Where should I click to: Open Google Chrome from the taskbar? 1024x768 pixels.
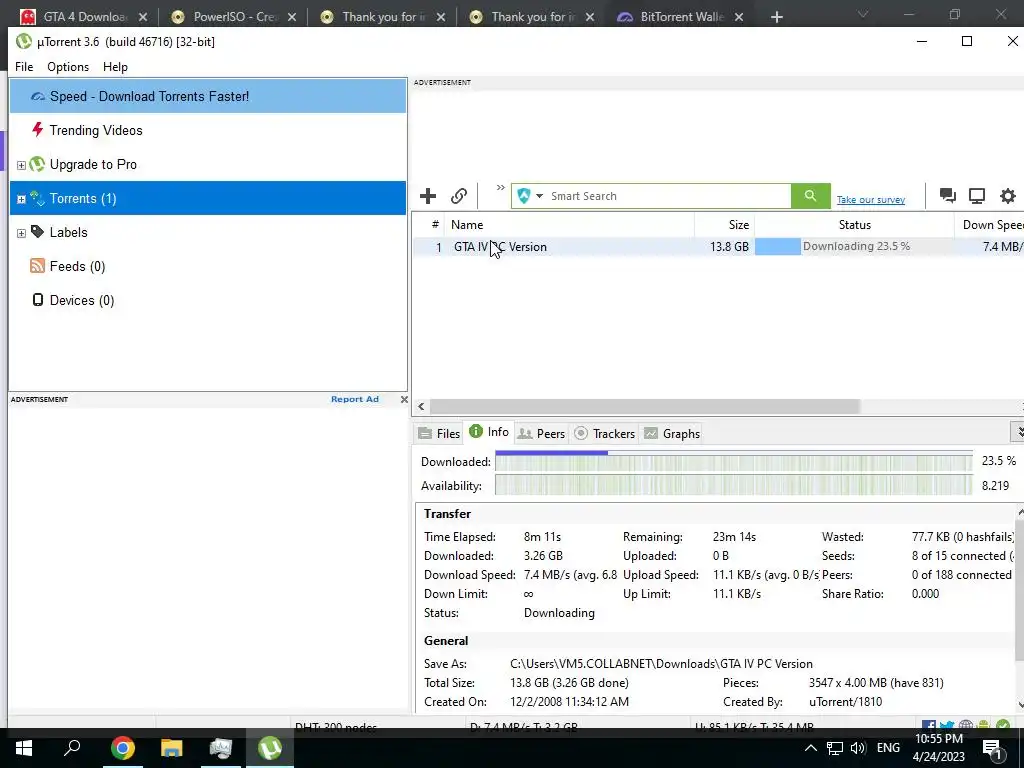pos(122,748)
